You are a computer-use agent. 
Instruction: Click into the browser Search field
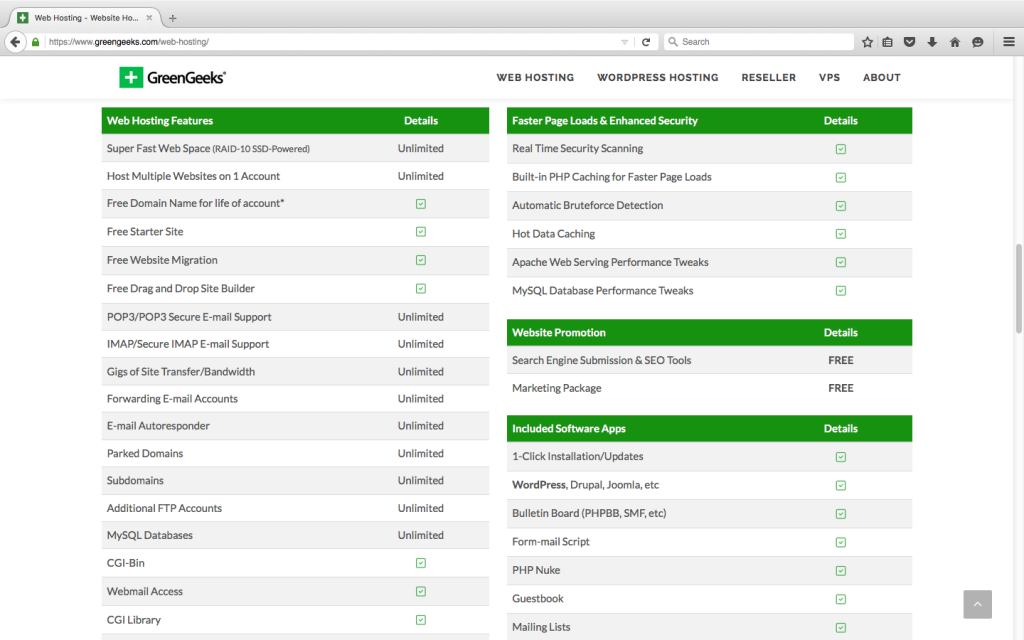coord(760,42)
